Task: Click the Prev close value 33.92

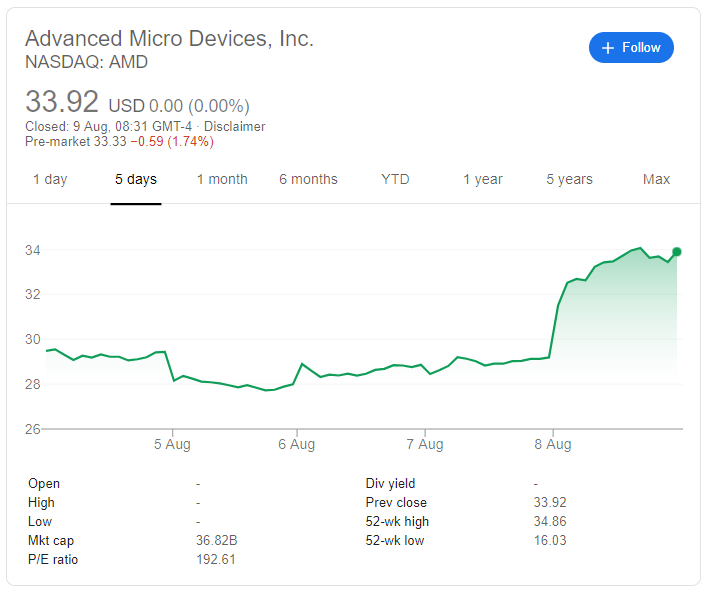Action: click(550, 502)
